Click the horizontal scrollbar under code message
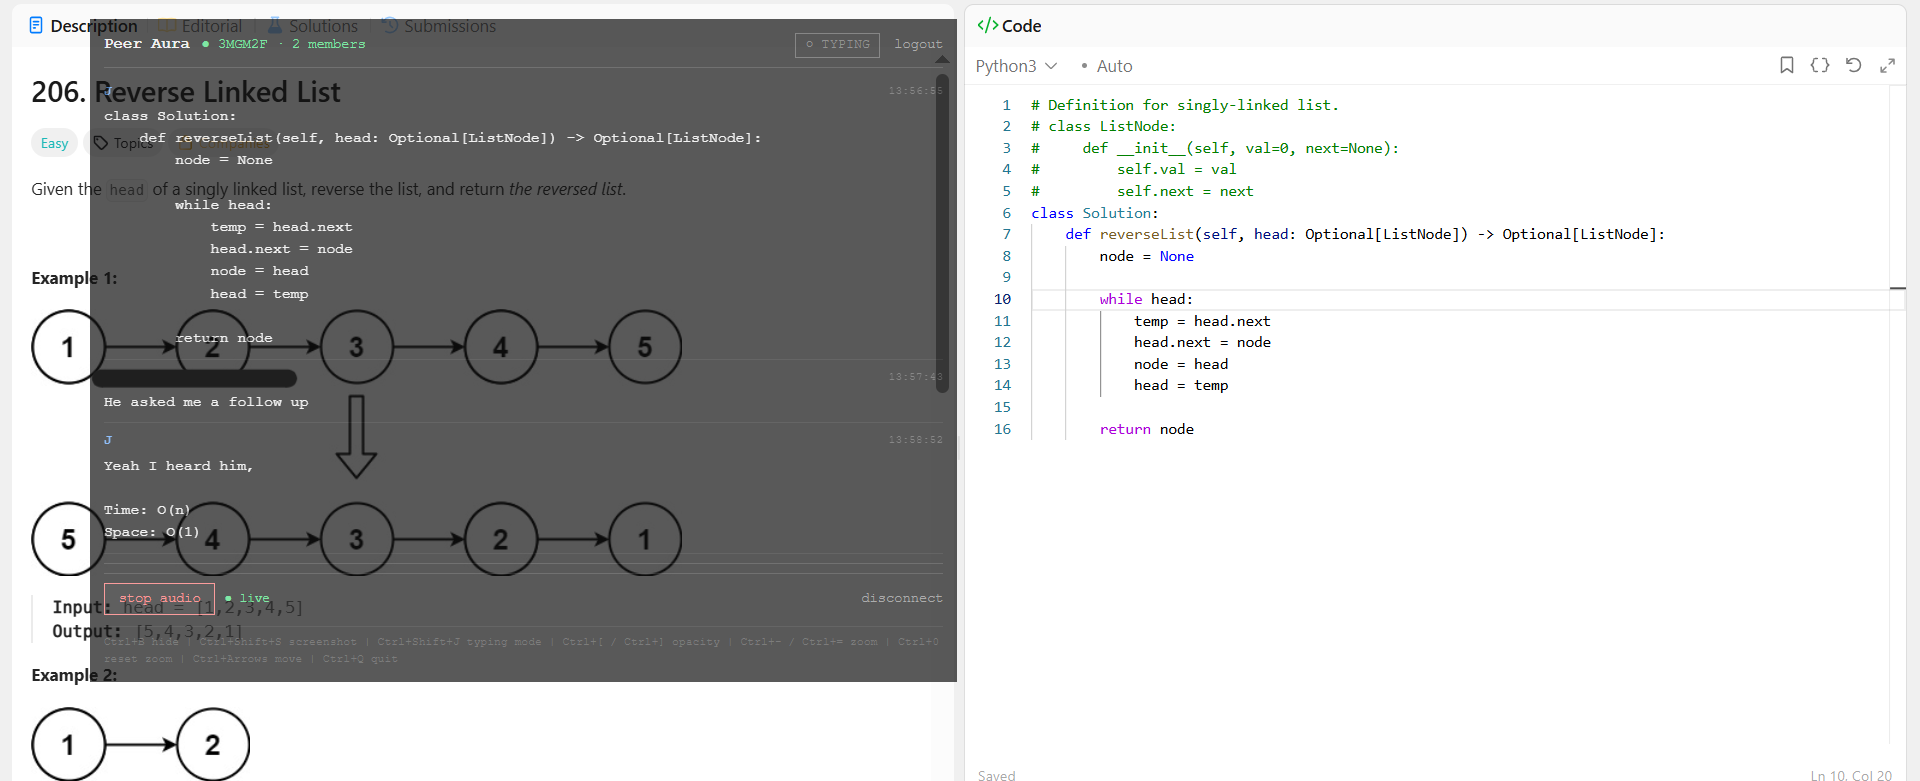1920x781 pixels. click(x=195, y=378)
